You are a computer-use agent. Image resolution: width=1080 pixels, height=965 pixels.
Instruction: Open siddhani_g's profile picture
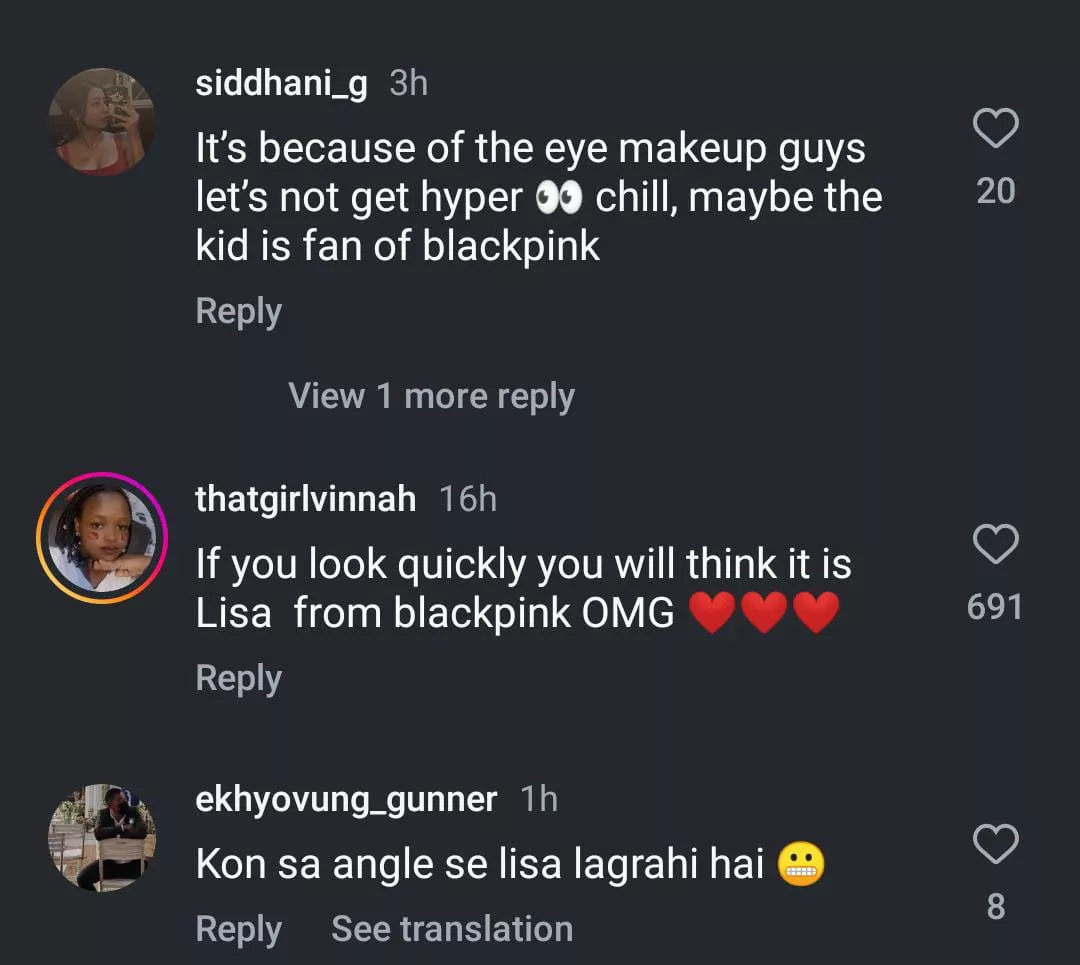click(x=101, y=123)
